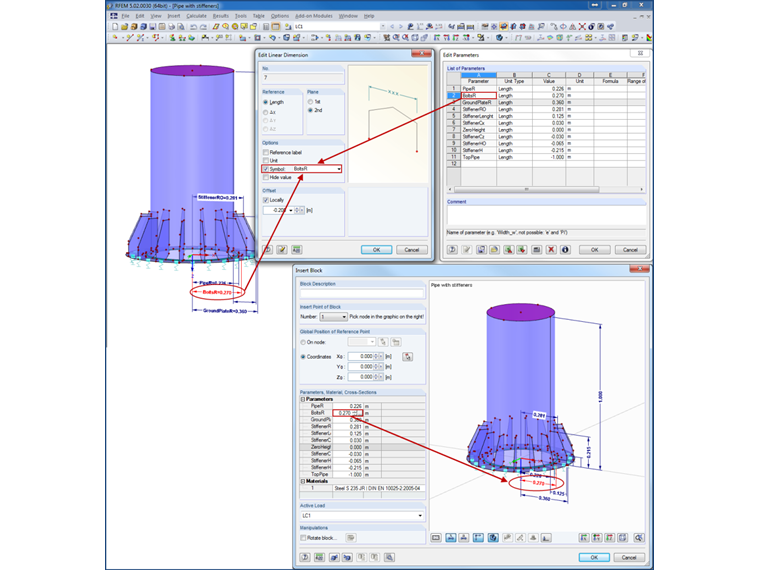The image size is (760, 570).
Task: Open load case LC1 dropdown in main toolbar
Action: click(x=383, y=27)
